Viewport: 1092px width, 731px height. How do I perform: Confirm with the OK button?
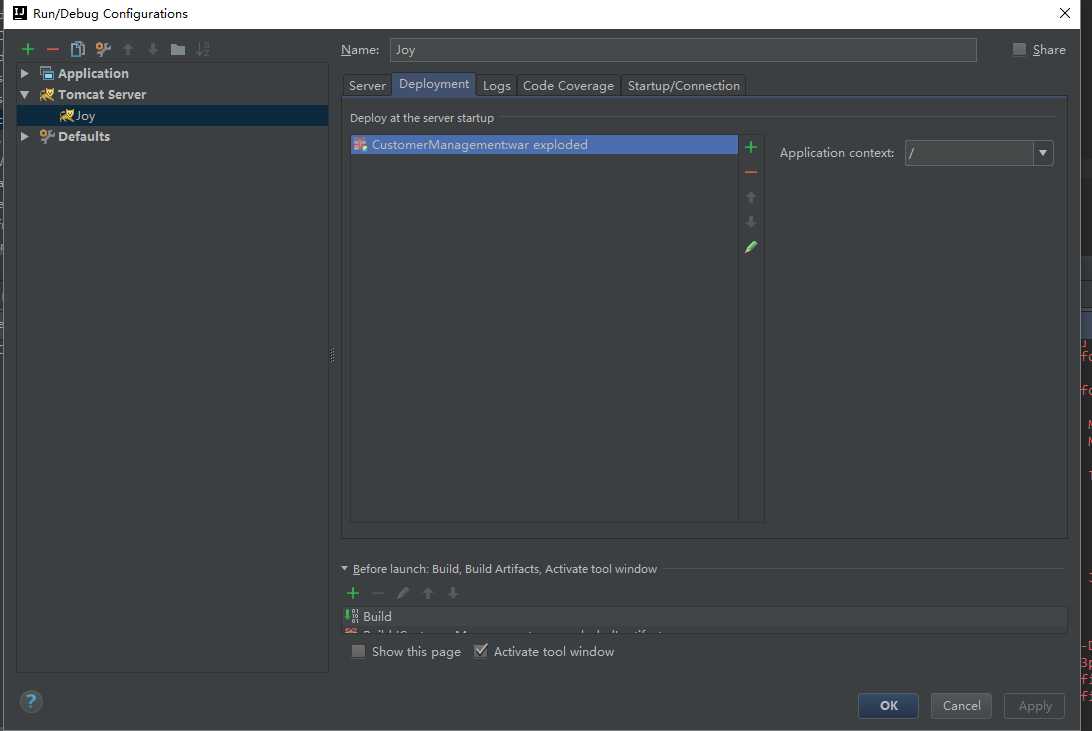pos(889,705)
